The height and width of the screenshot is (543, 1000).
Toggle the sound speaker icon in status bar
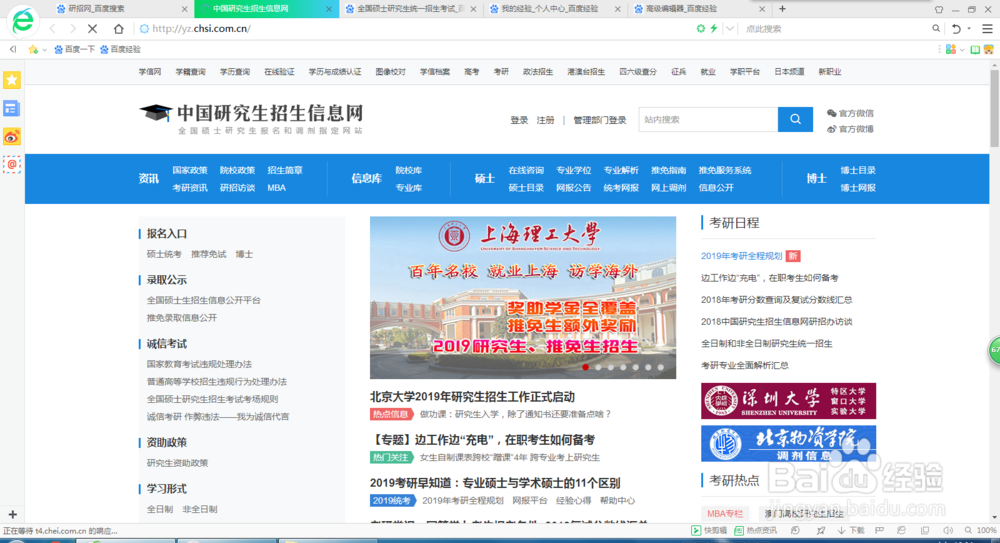pos(948,530)
